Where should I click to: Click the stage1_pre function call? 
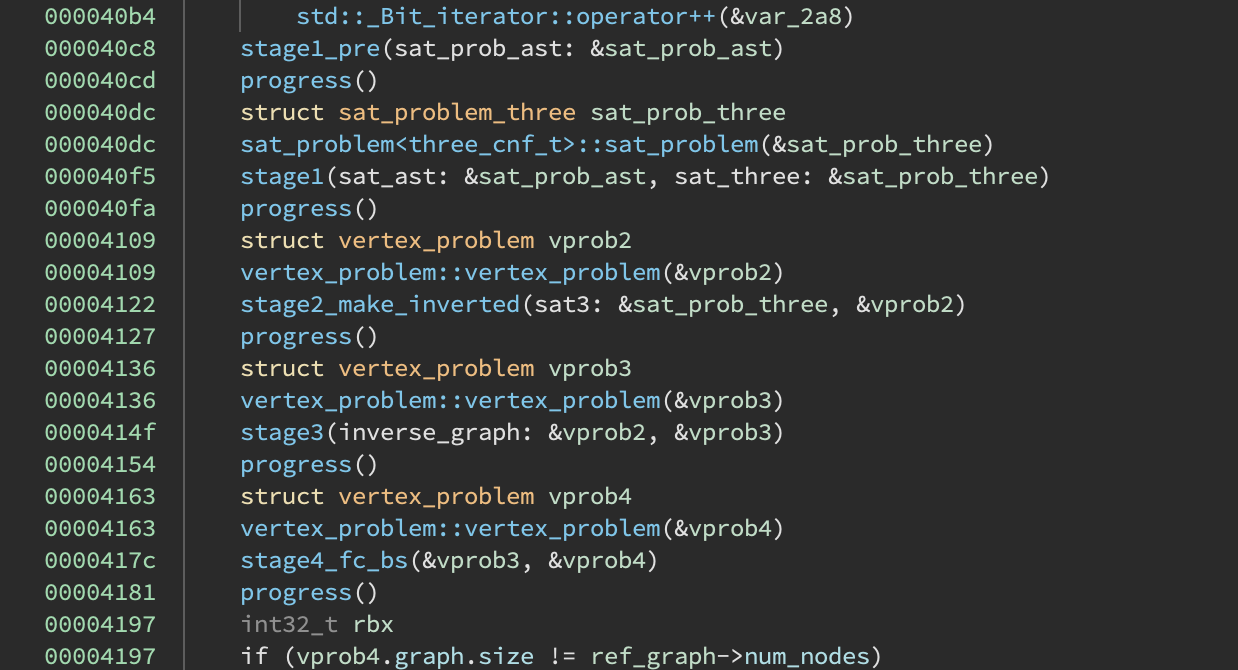[x=310, y=48]
